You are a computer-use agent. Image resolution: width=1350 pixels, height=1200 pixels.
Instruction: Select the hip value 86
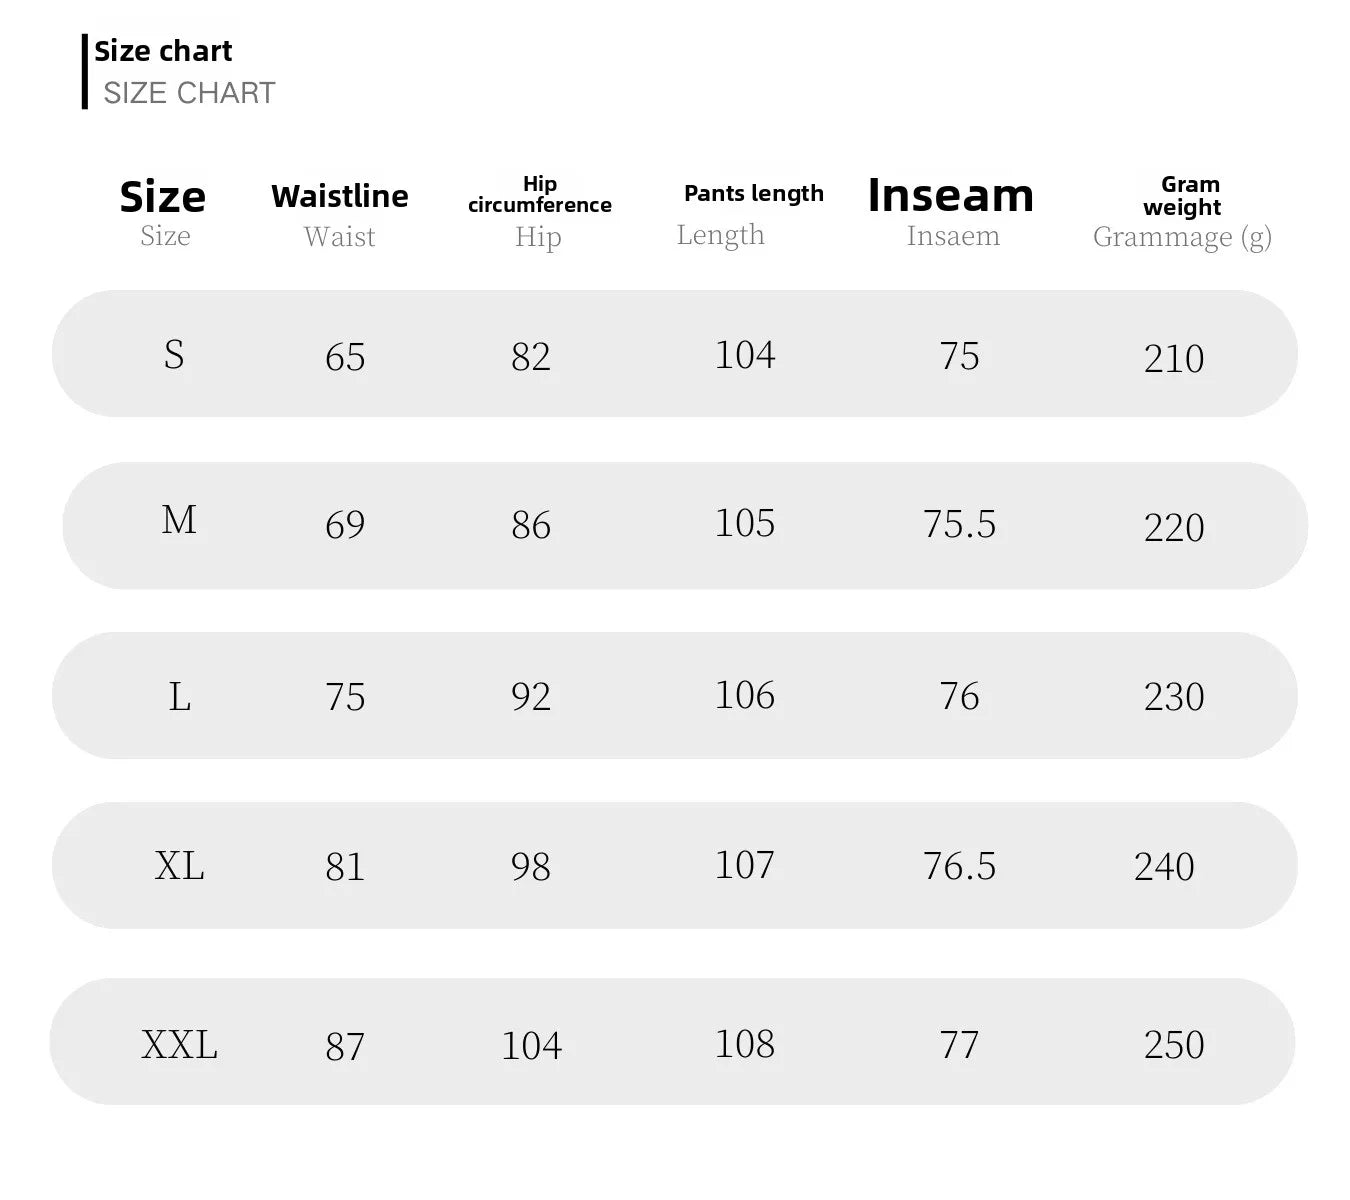point(531,525)
